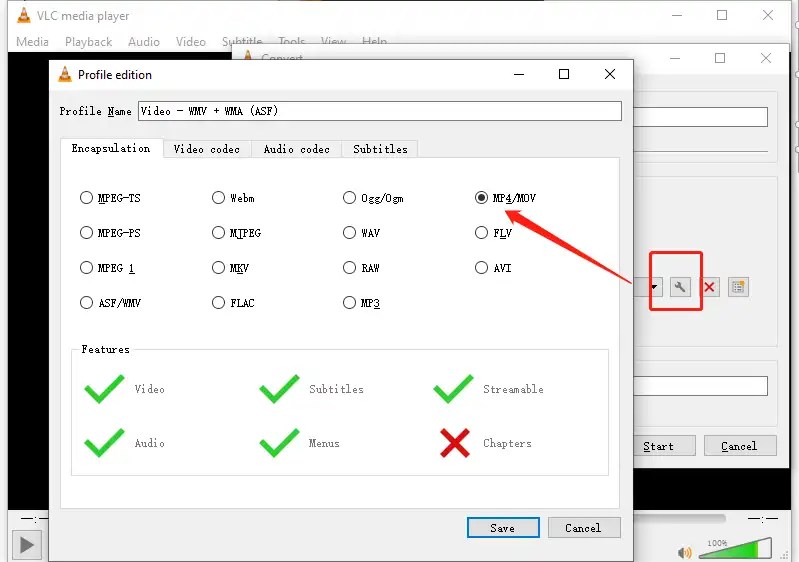Select WAV encapsulation
This screenshot has width=799, height=562.
point(361,233)
